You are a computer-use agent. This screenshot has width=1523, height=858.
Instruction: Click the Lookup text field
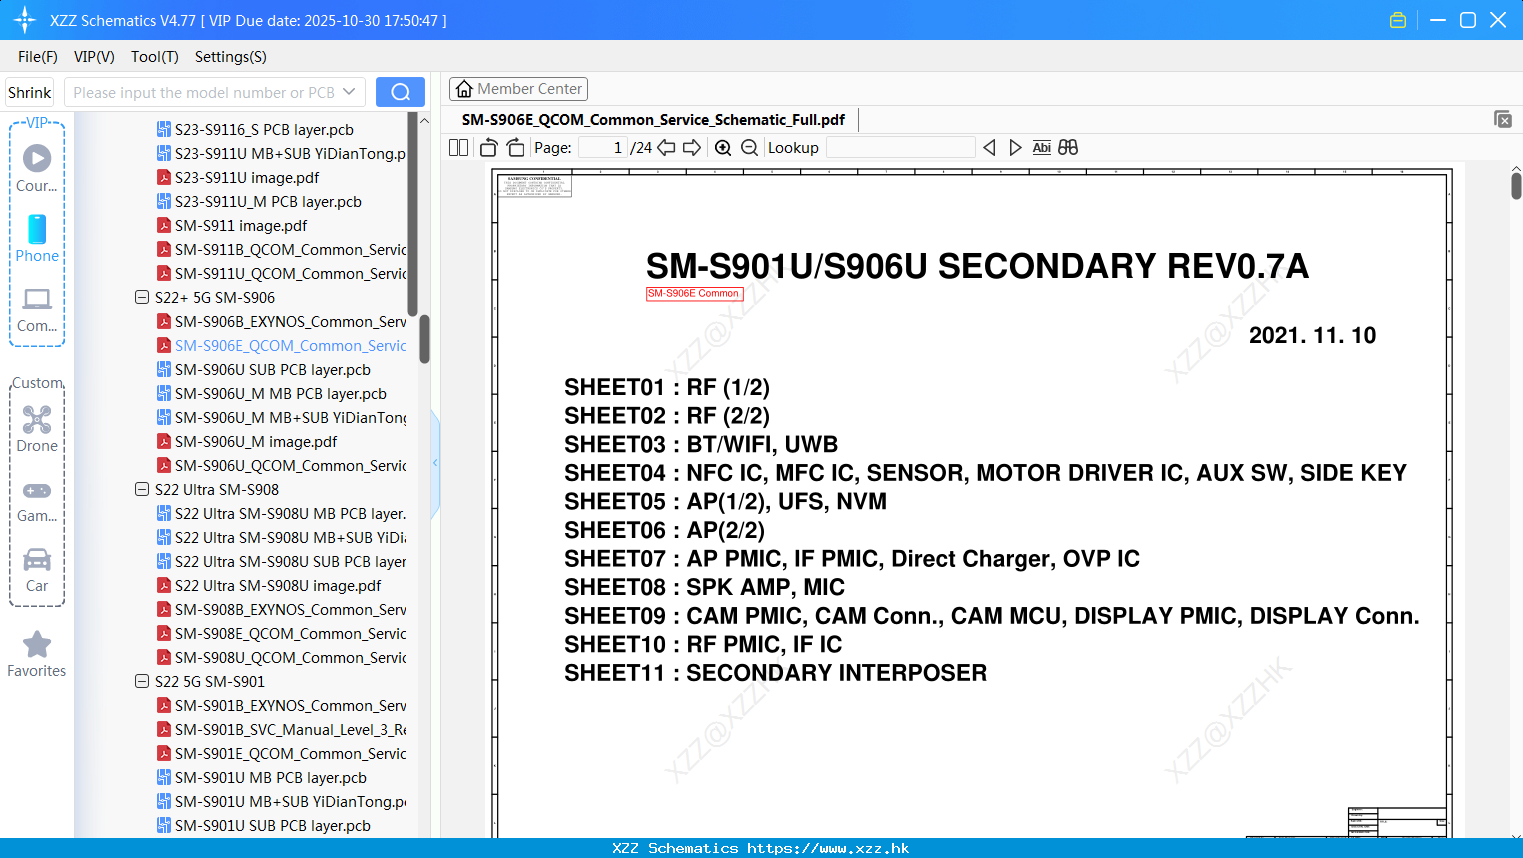tap(901, 148)
